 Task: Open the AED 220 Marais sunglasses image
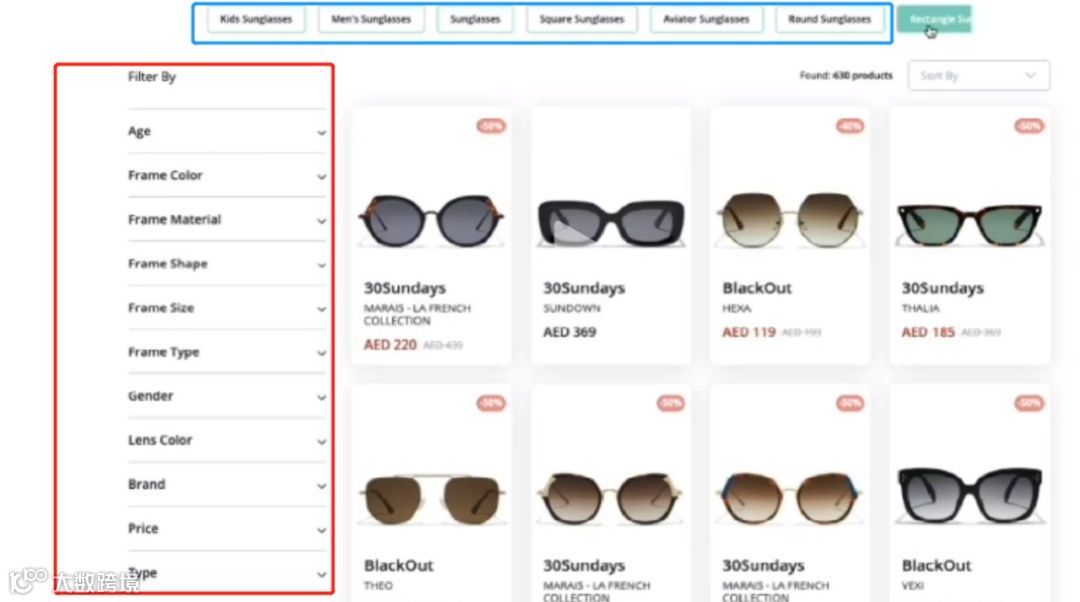click(x=431, y=220)
